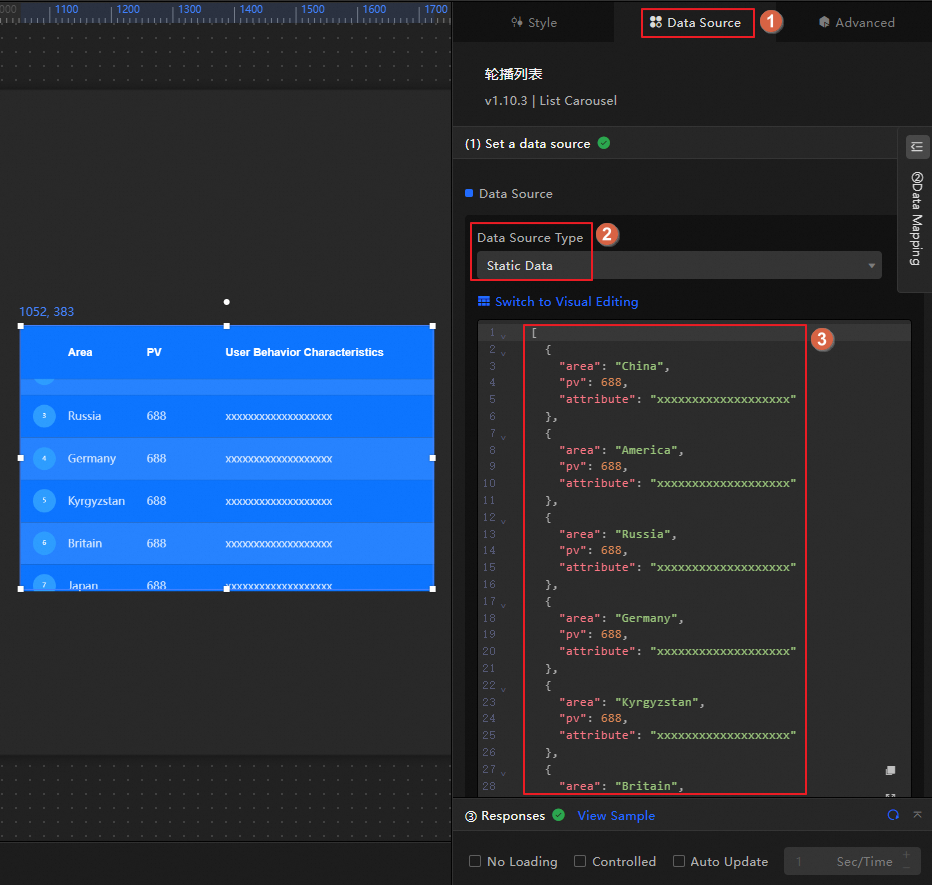Click the row number 4 badge beside Germany
The width and height of the screenshot is (932, 885).
coord(44,458)
